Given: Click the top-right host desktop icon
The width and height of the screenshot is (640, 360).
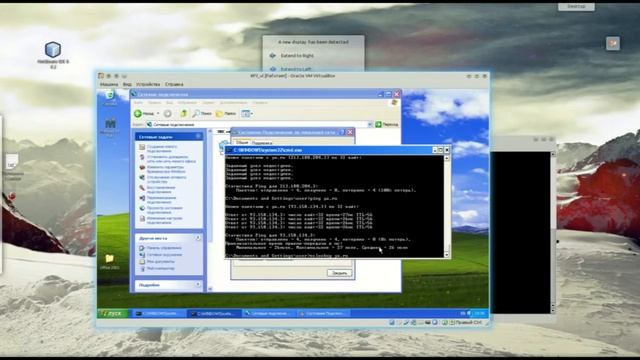Looking at the screenshot, I should click(x=613, y=43).
